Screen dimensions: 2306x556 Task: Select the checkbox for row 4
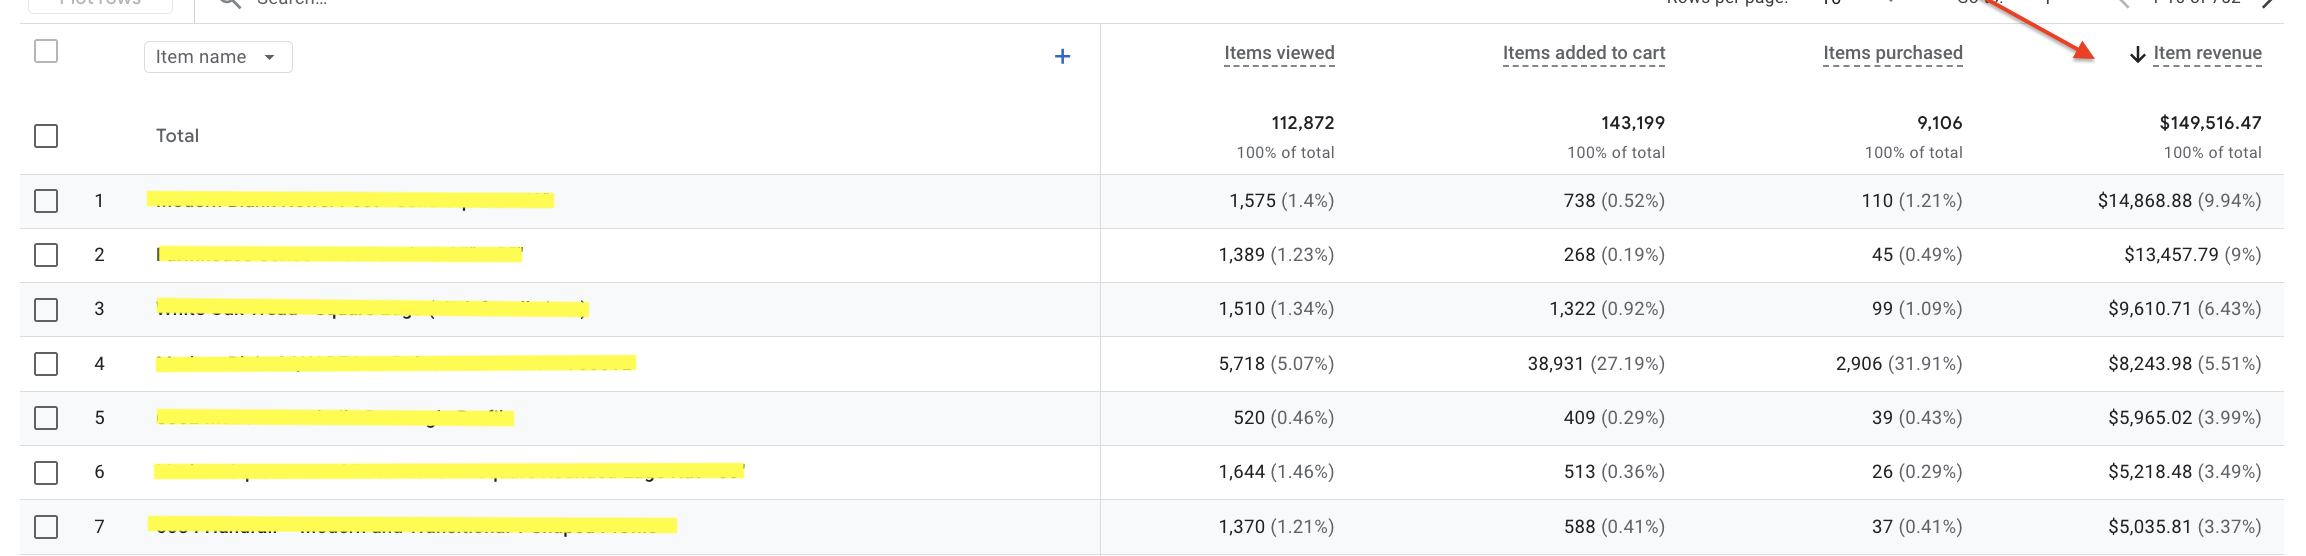click(46, 364)
